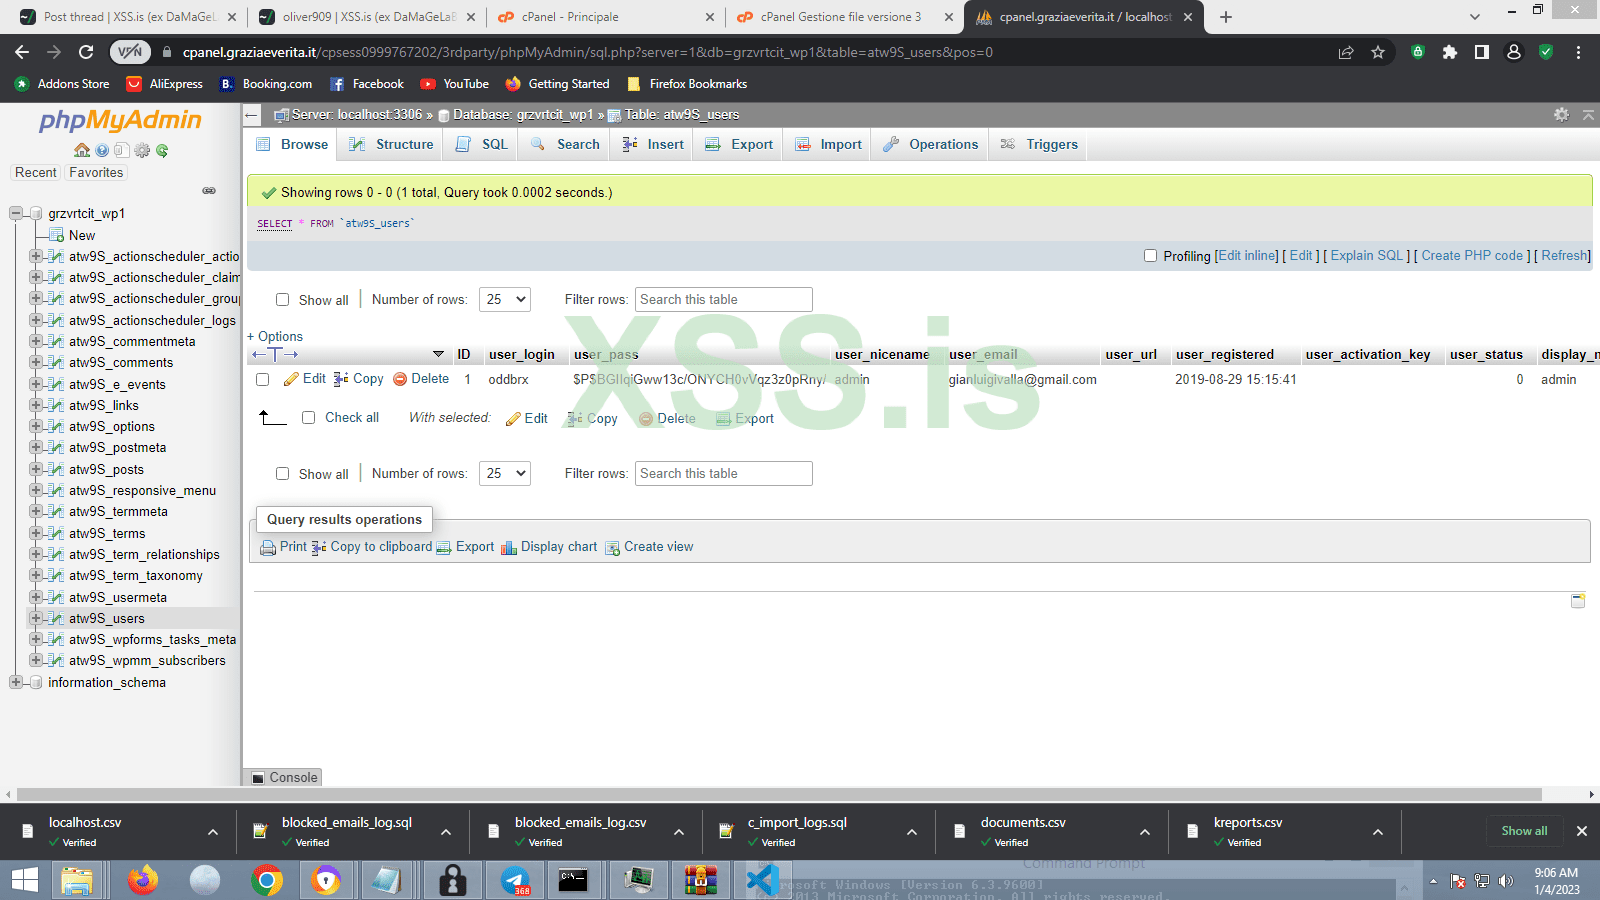Open localhost.csv download options arrow

pyautogui.click(x=213, y=832)
